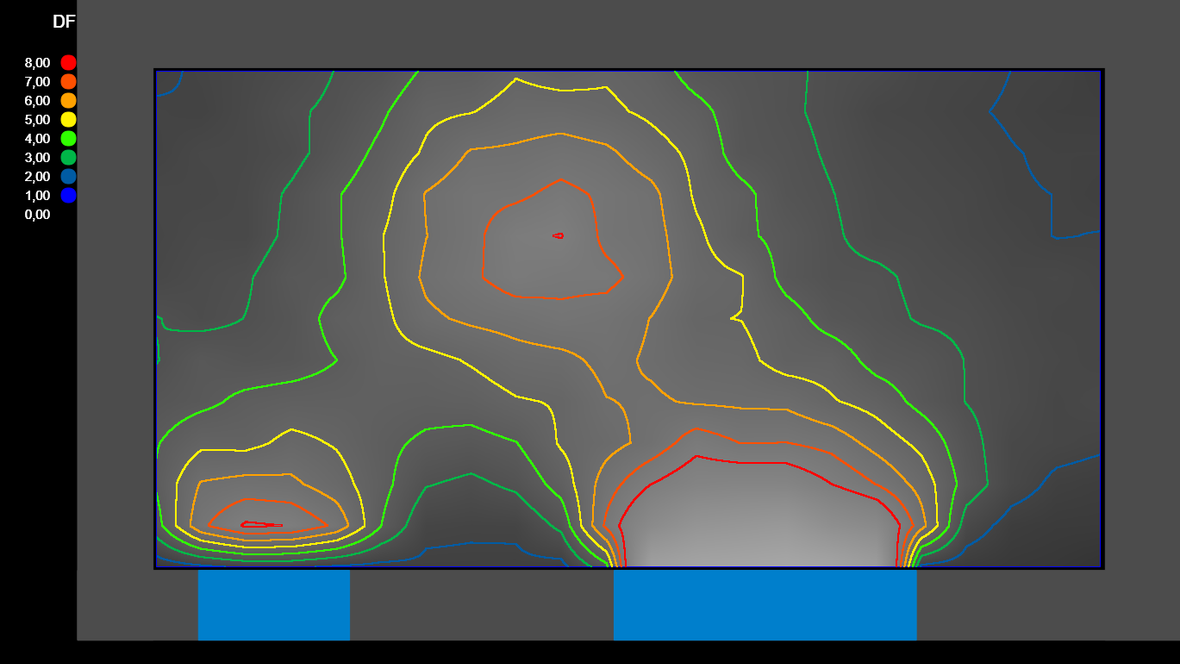Screen dimensions: 1180x664
Task: Select the small left blue window block
Action: (273, 604)
